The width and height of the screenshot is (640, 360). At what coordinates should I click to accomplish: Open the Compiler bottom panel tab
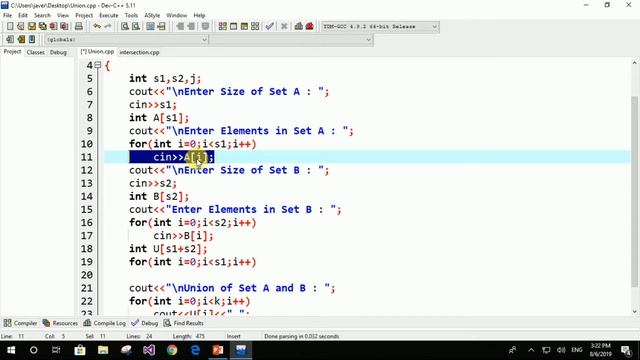coord(20,323)
